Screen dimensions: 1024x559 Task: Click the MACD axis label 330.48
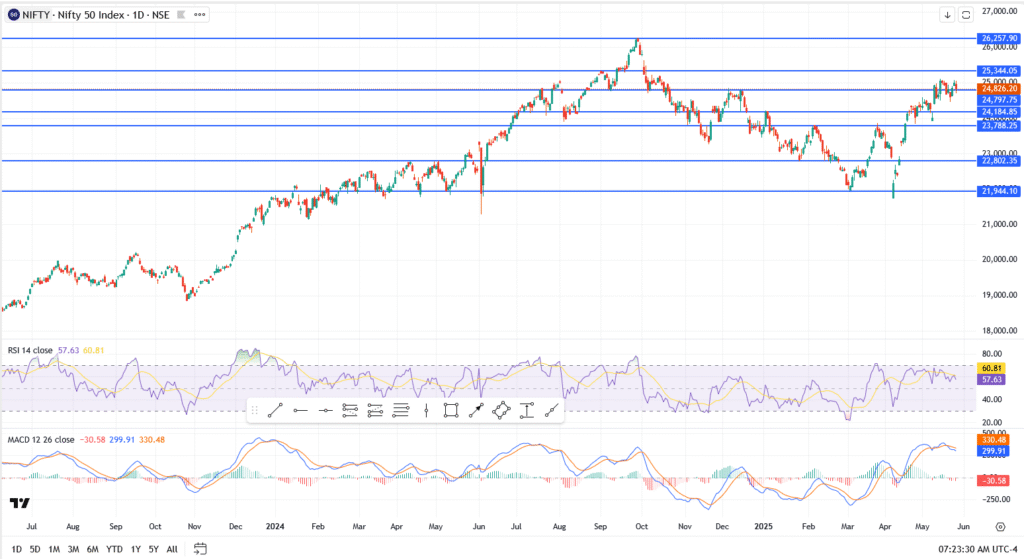click(x=993, y=440)
